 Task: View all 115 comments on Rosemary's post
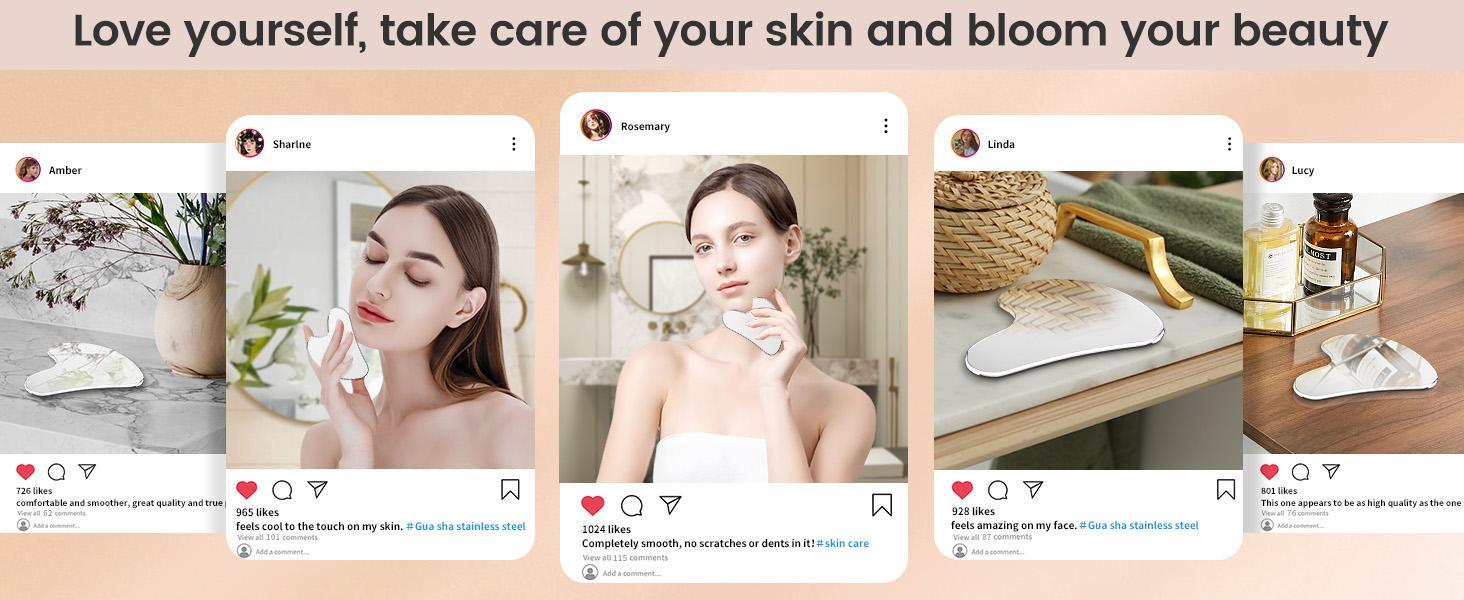[x=625, y=558]
